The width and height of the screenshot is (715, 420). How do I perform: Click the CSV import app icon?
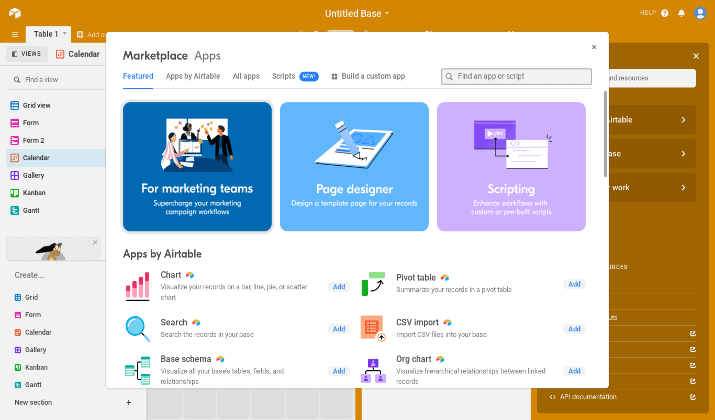(373, 328)
